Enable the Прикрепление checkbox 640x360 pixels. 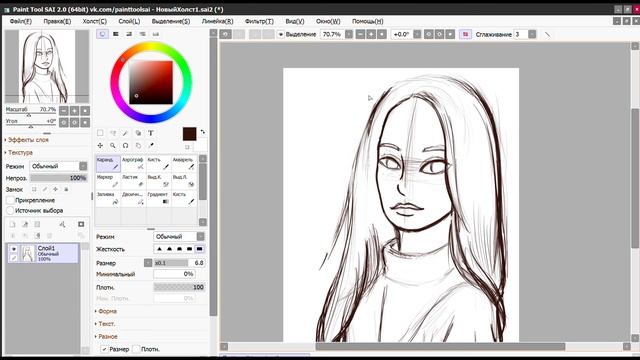coord(11,200)
